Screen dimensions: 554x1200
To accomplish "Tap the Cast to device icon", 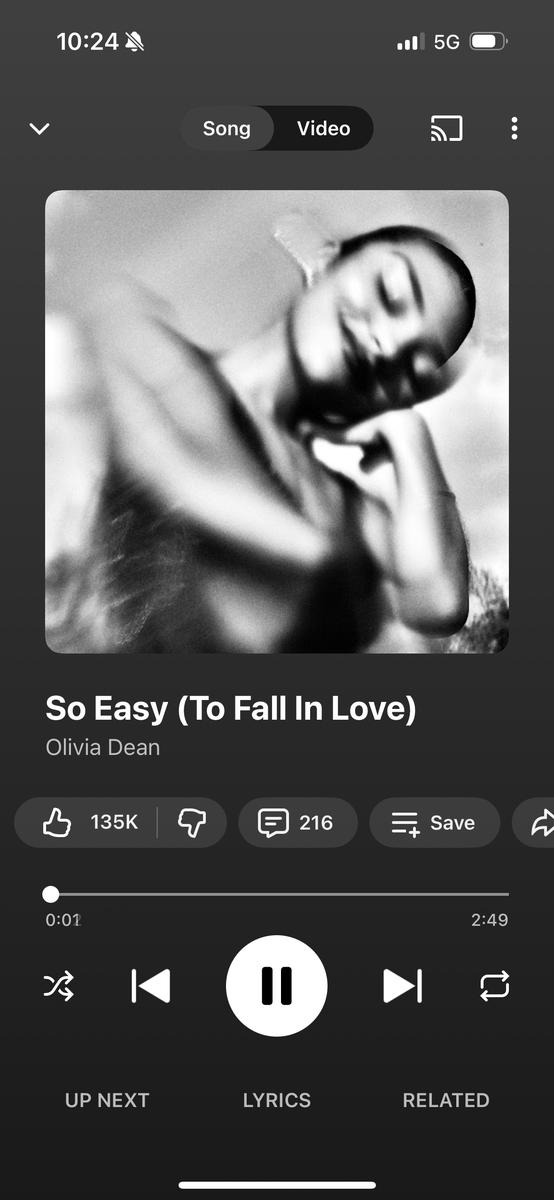I will 446,128.
